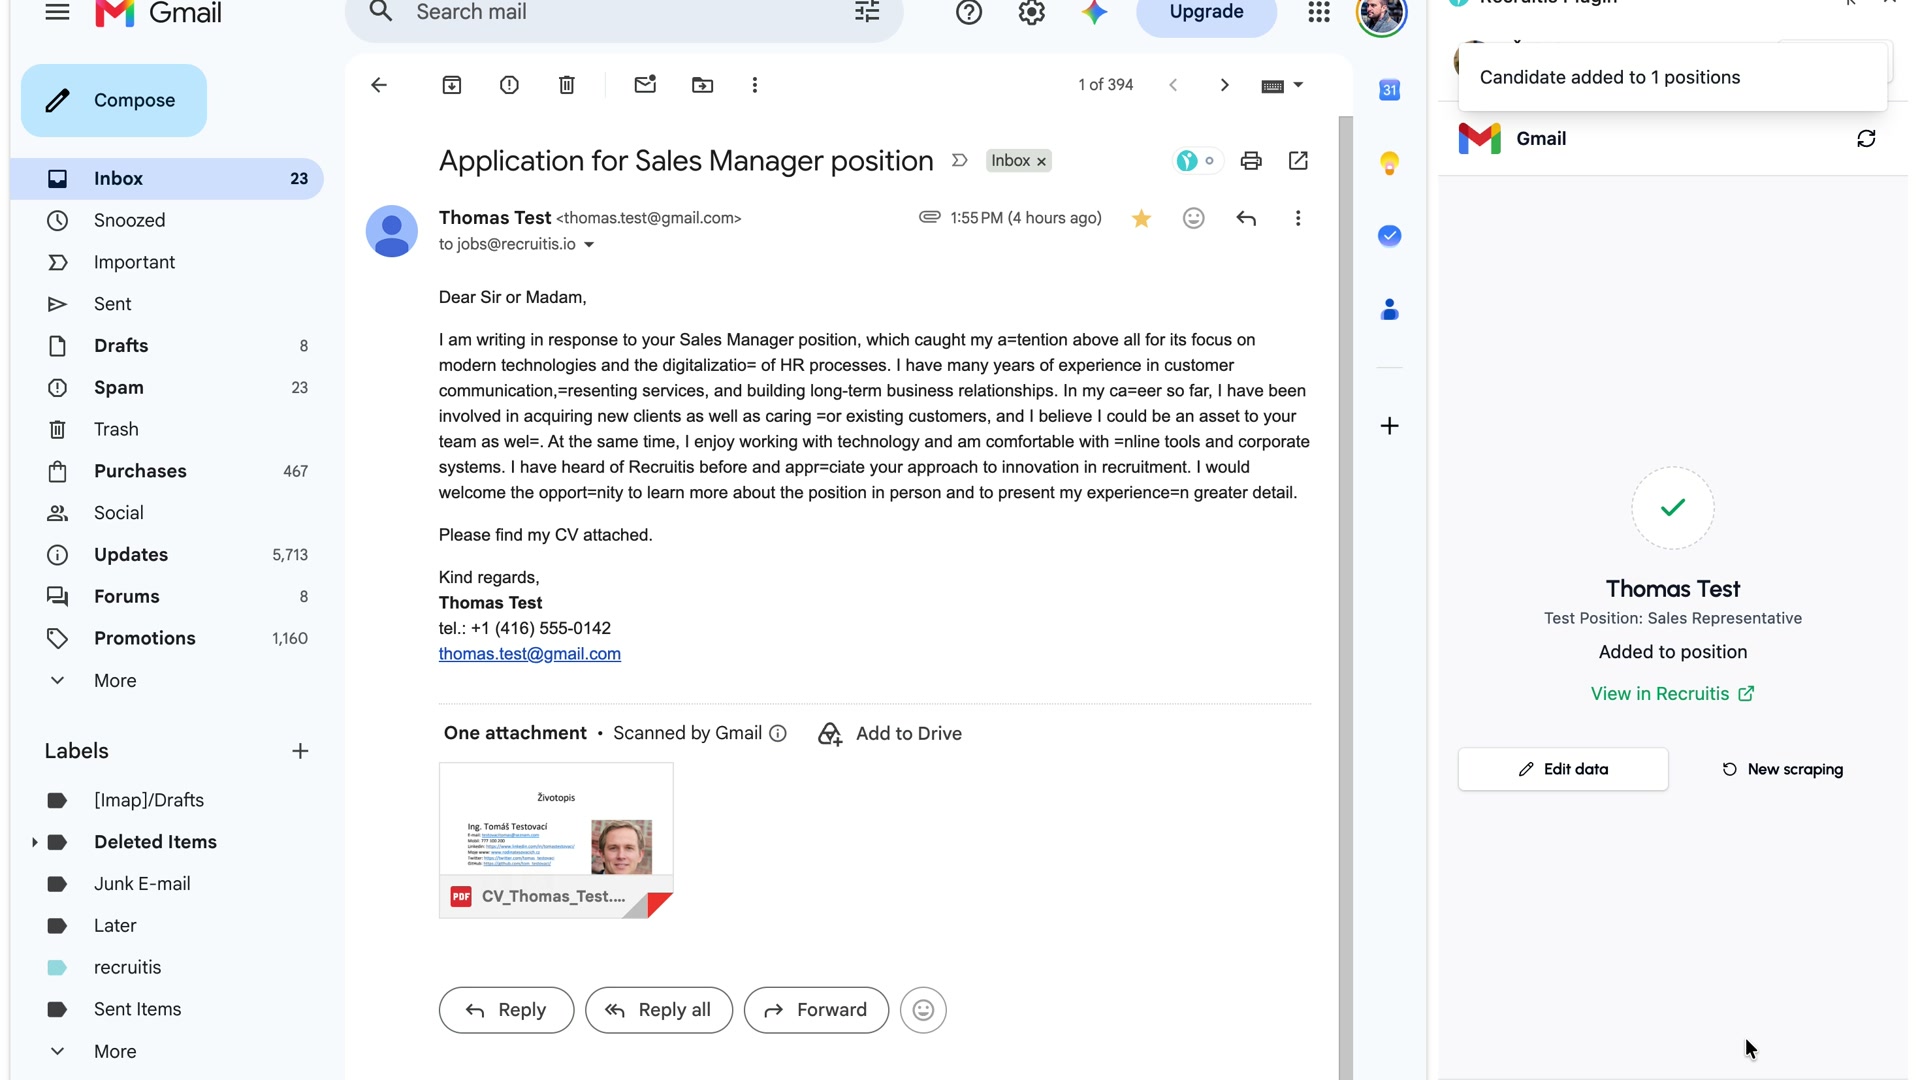The height and width of the screenshot is (1080, 1920).
Task: Open Google Calendar side panel
Action: pos(1390,90)
